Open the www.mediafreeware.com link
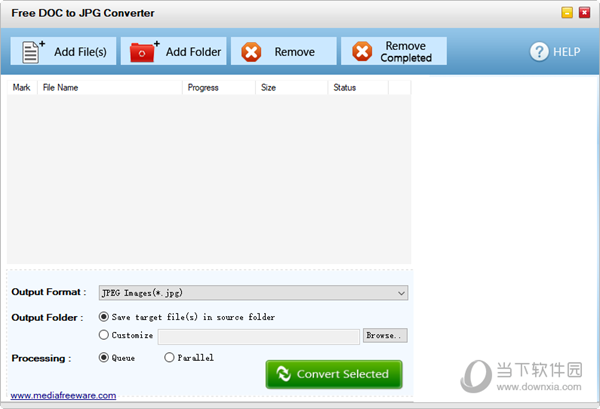Image resolution: width=600 pixels, height=409 pixels. click(x=63, y=395)
